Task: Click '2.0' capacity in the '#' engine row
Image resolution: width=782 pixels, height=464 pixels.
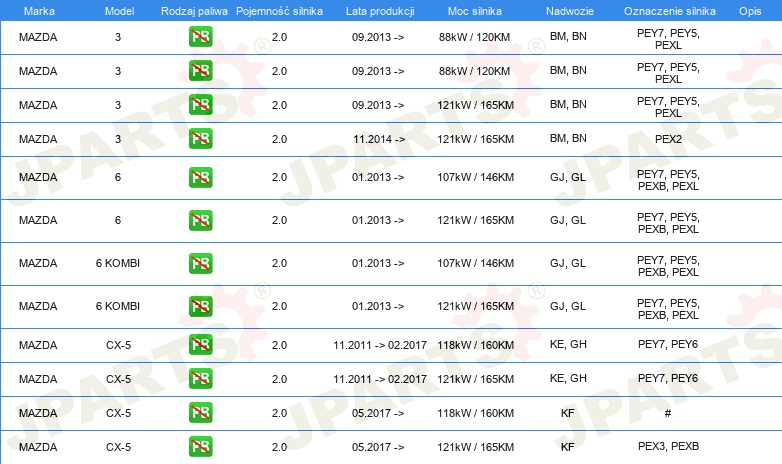Action: click(x=279, y=413)
